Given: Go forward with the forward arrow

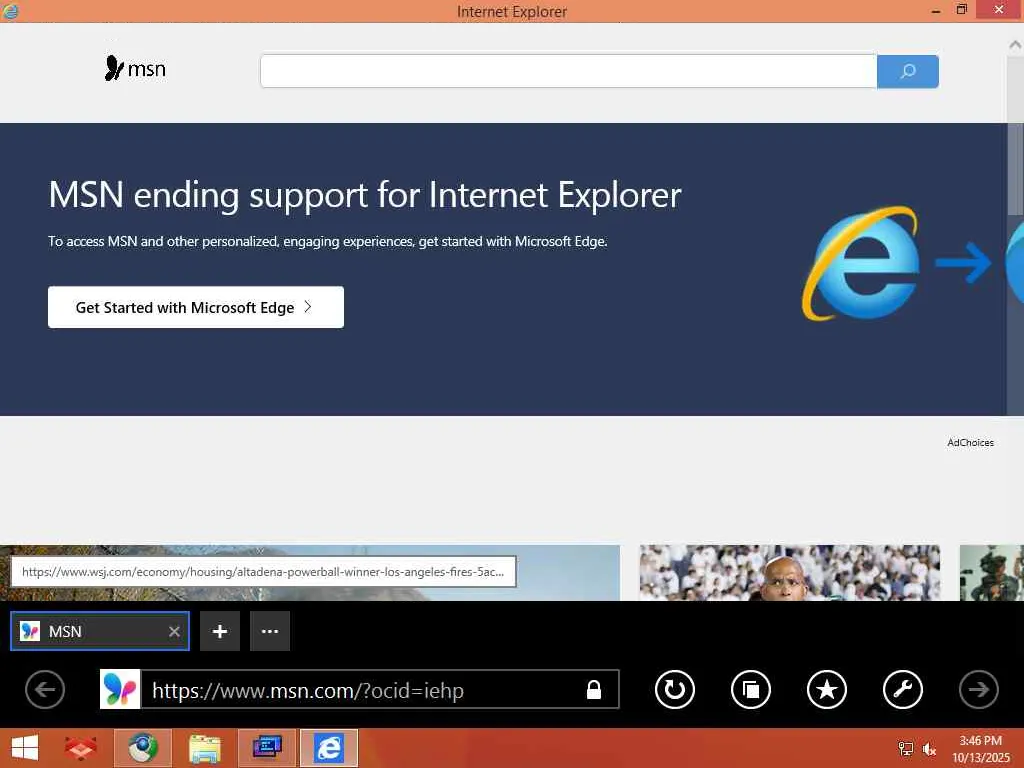Looking at the screenshot, I should pos(979,690).
